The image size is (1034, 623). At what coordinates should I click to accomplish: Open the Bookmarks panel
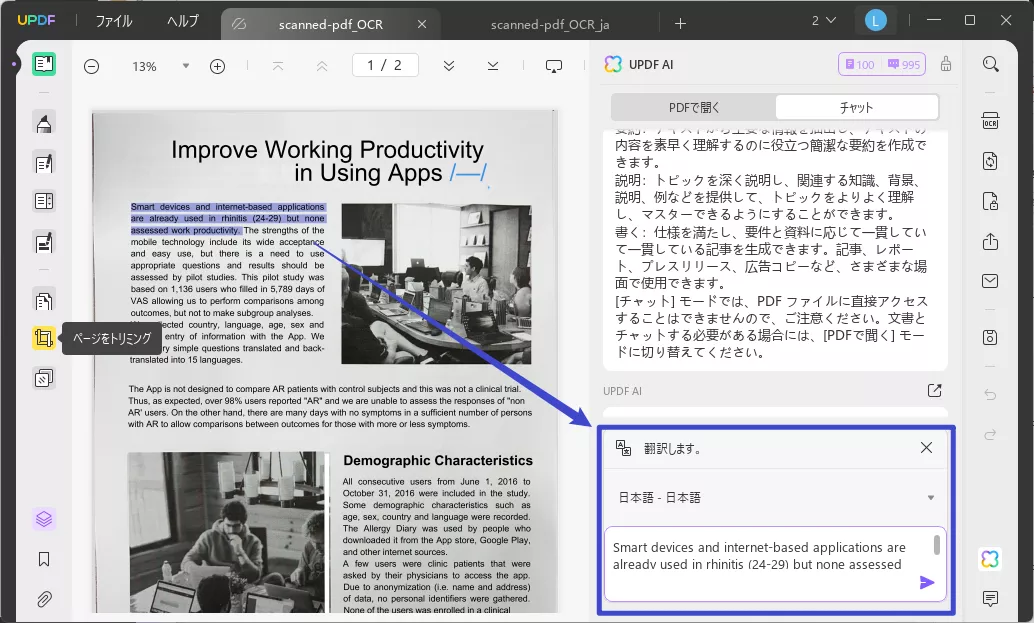pos(44,560)
